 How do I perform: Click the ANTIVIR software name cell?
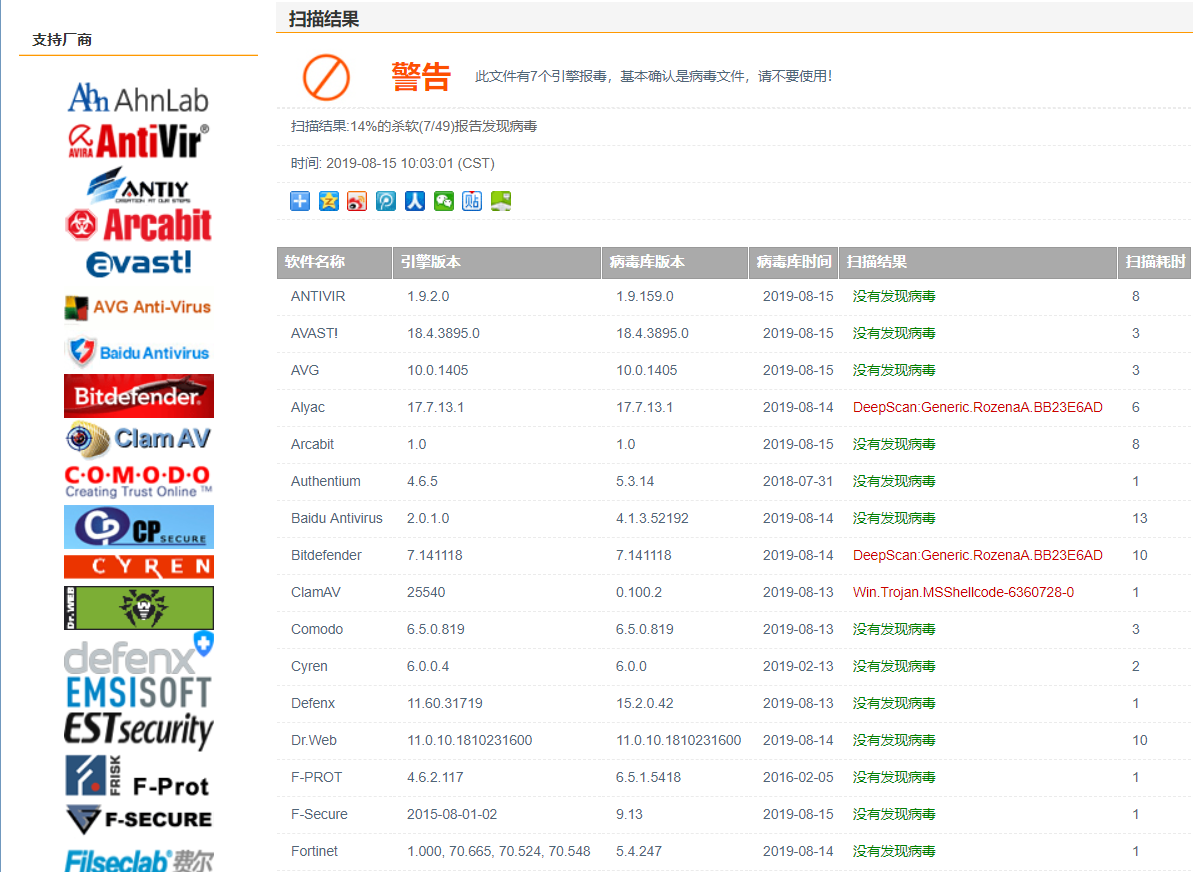coord(318,296)
